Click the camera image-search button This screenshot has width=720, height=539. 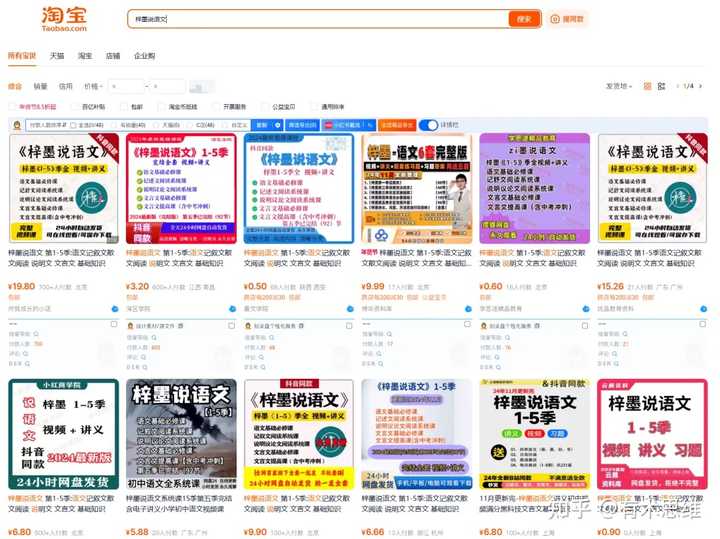(x=567, y=19)
